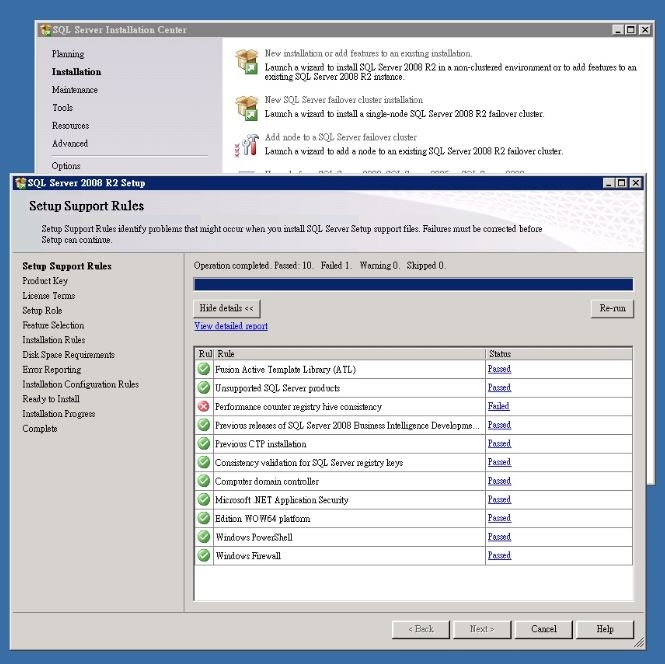
Task: Open Maintenance page in Installation Center
Action: tap(75, 89)
